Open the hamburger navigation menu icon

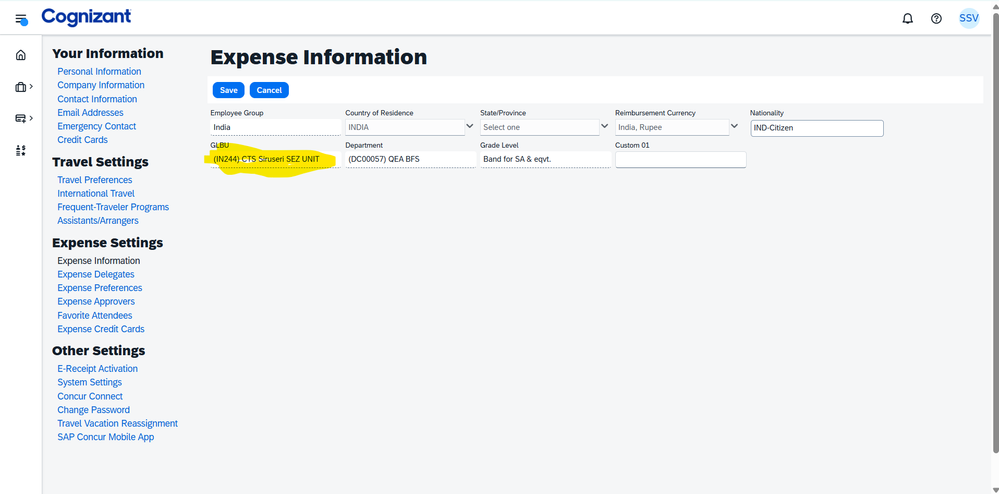21,19
